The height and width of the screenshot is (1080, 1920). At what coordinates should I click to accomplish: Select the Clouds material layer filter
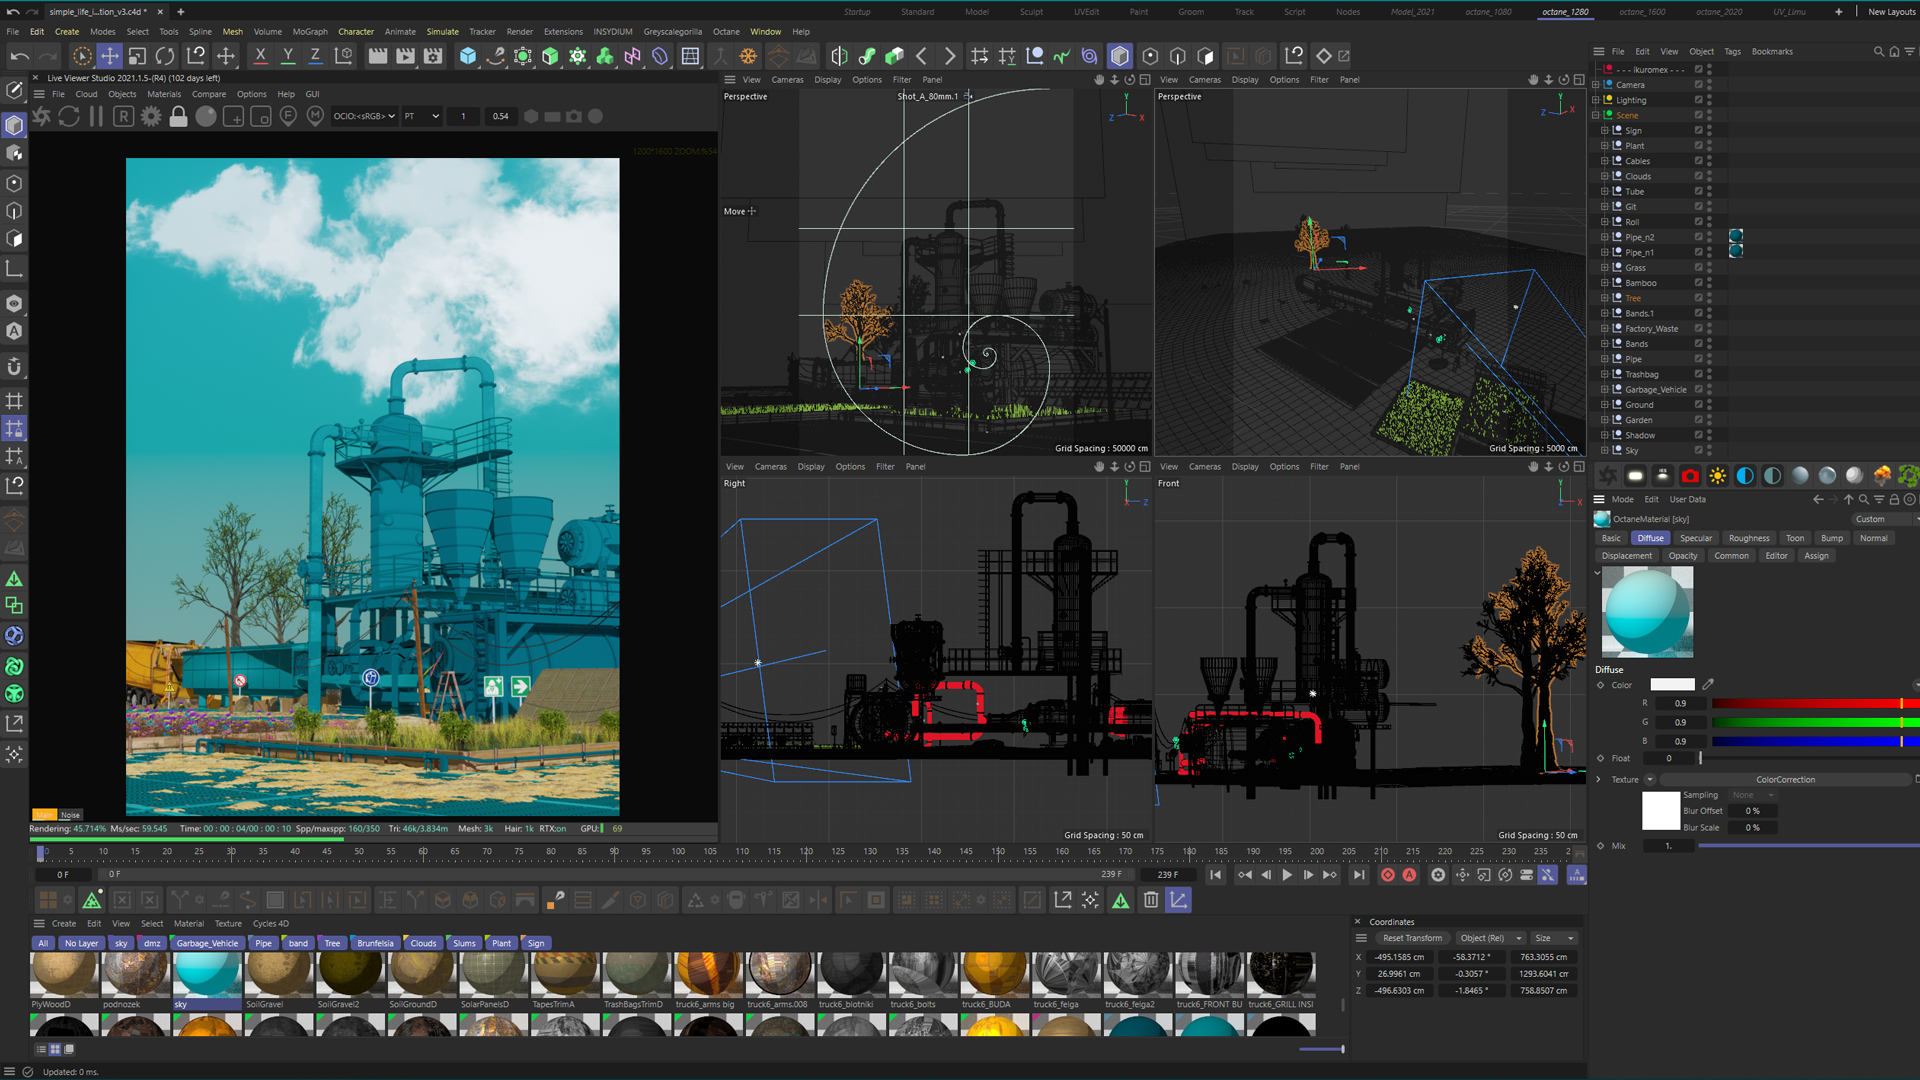pyautogui.click(x=423, y=943)
